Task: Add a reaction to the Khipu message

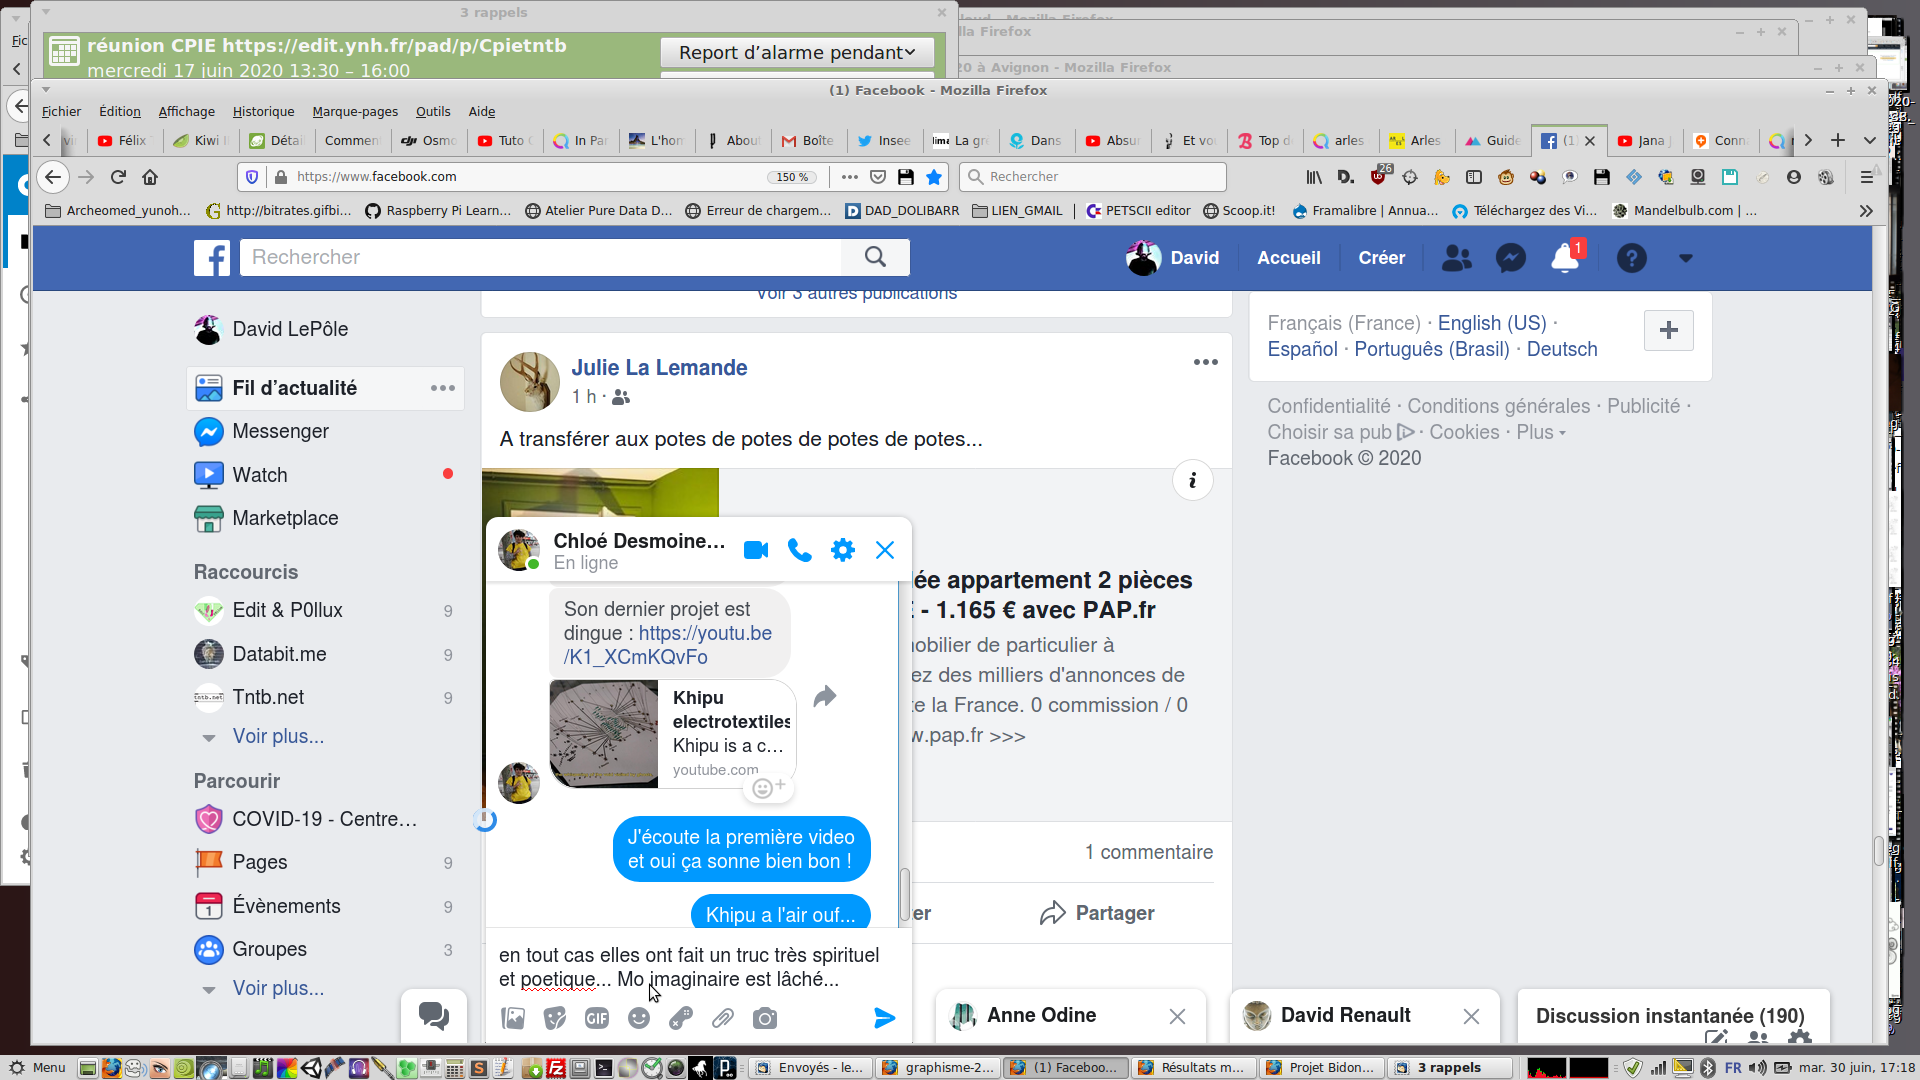Action: click(767, 788)
